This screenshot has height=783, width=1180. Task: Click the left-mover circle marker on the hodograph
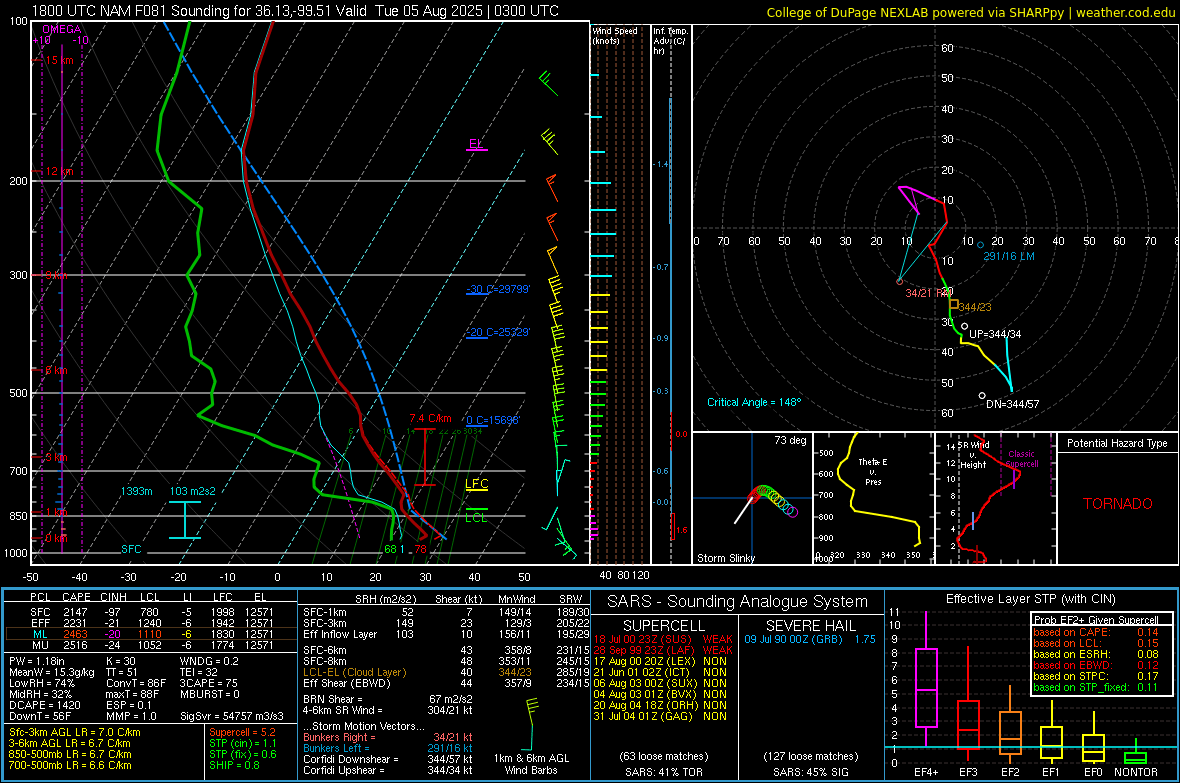[980, 245]
